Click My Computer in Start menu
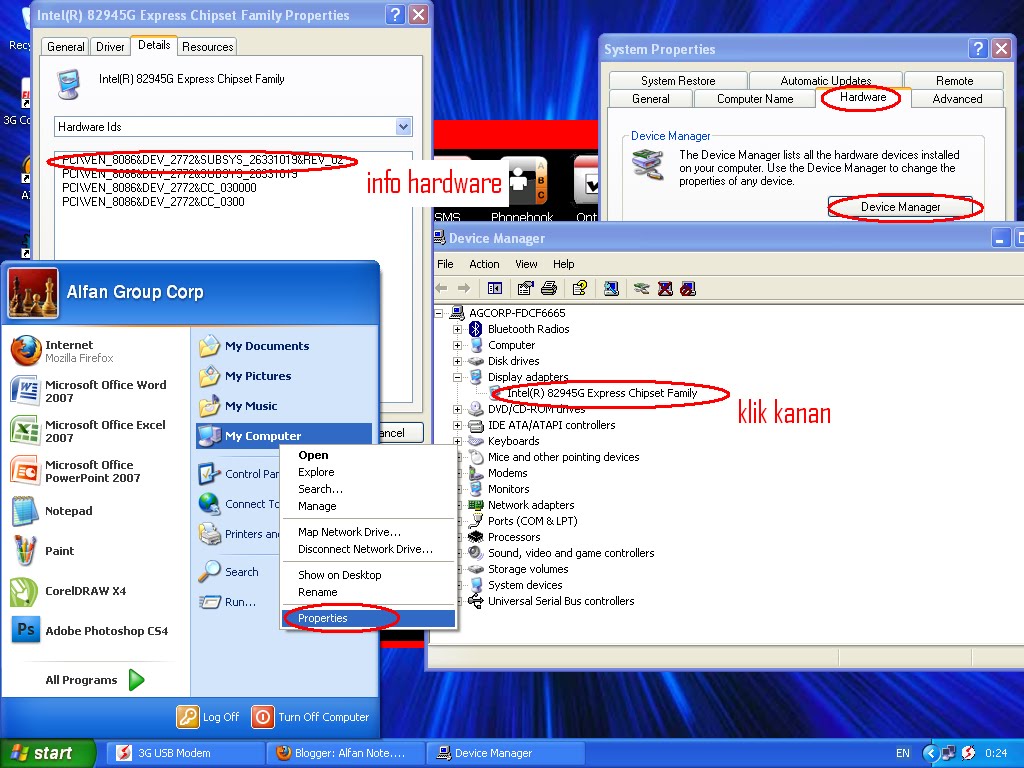 [x=283, y=436]
